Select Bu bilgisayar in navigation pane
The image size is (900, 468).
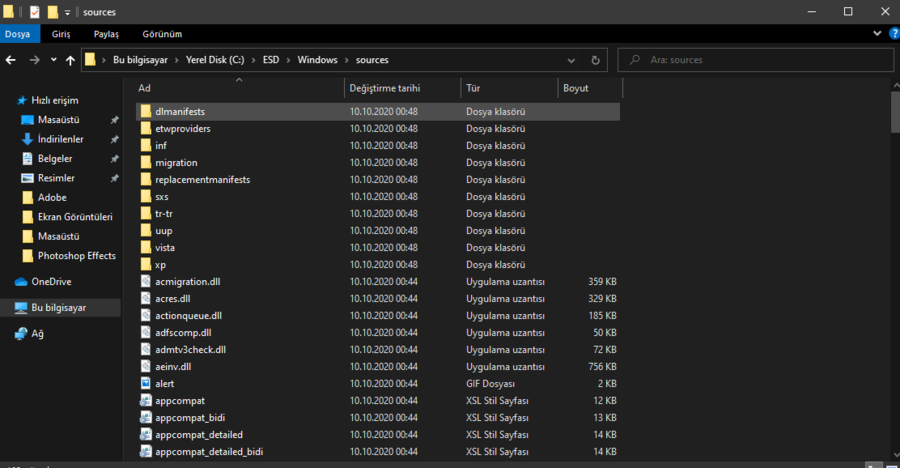(x=58, y=308)
